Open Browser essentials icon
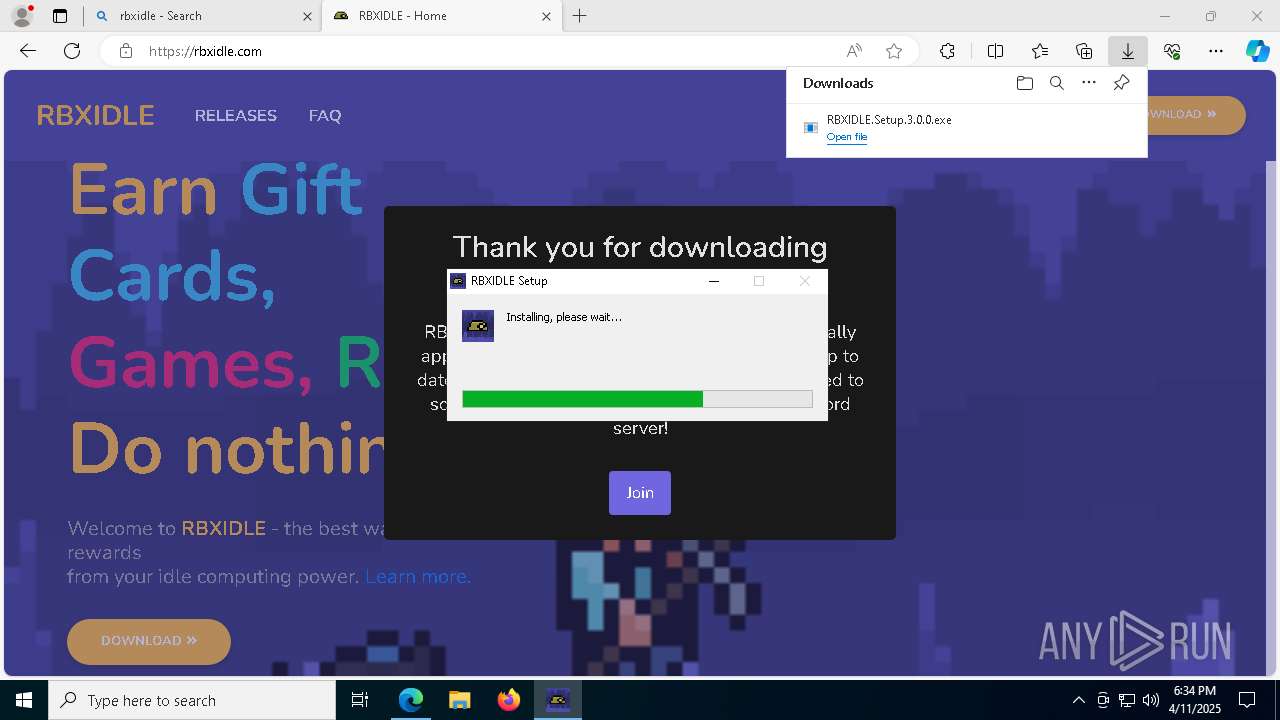 tap(1172, 51)
